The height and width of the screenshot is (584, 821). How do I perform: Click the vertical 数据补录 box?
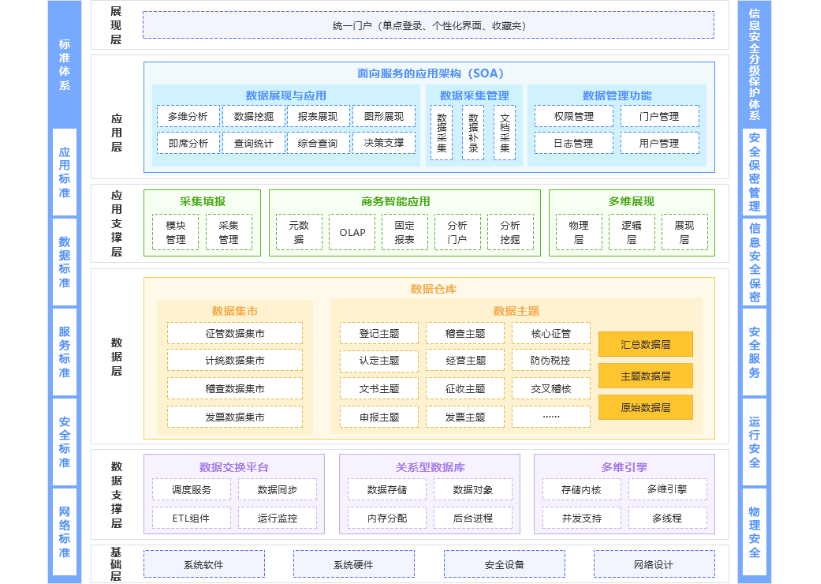click(x=474, y=132)
